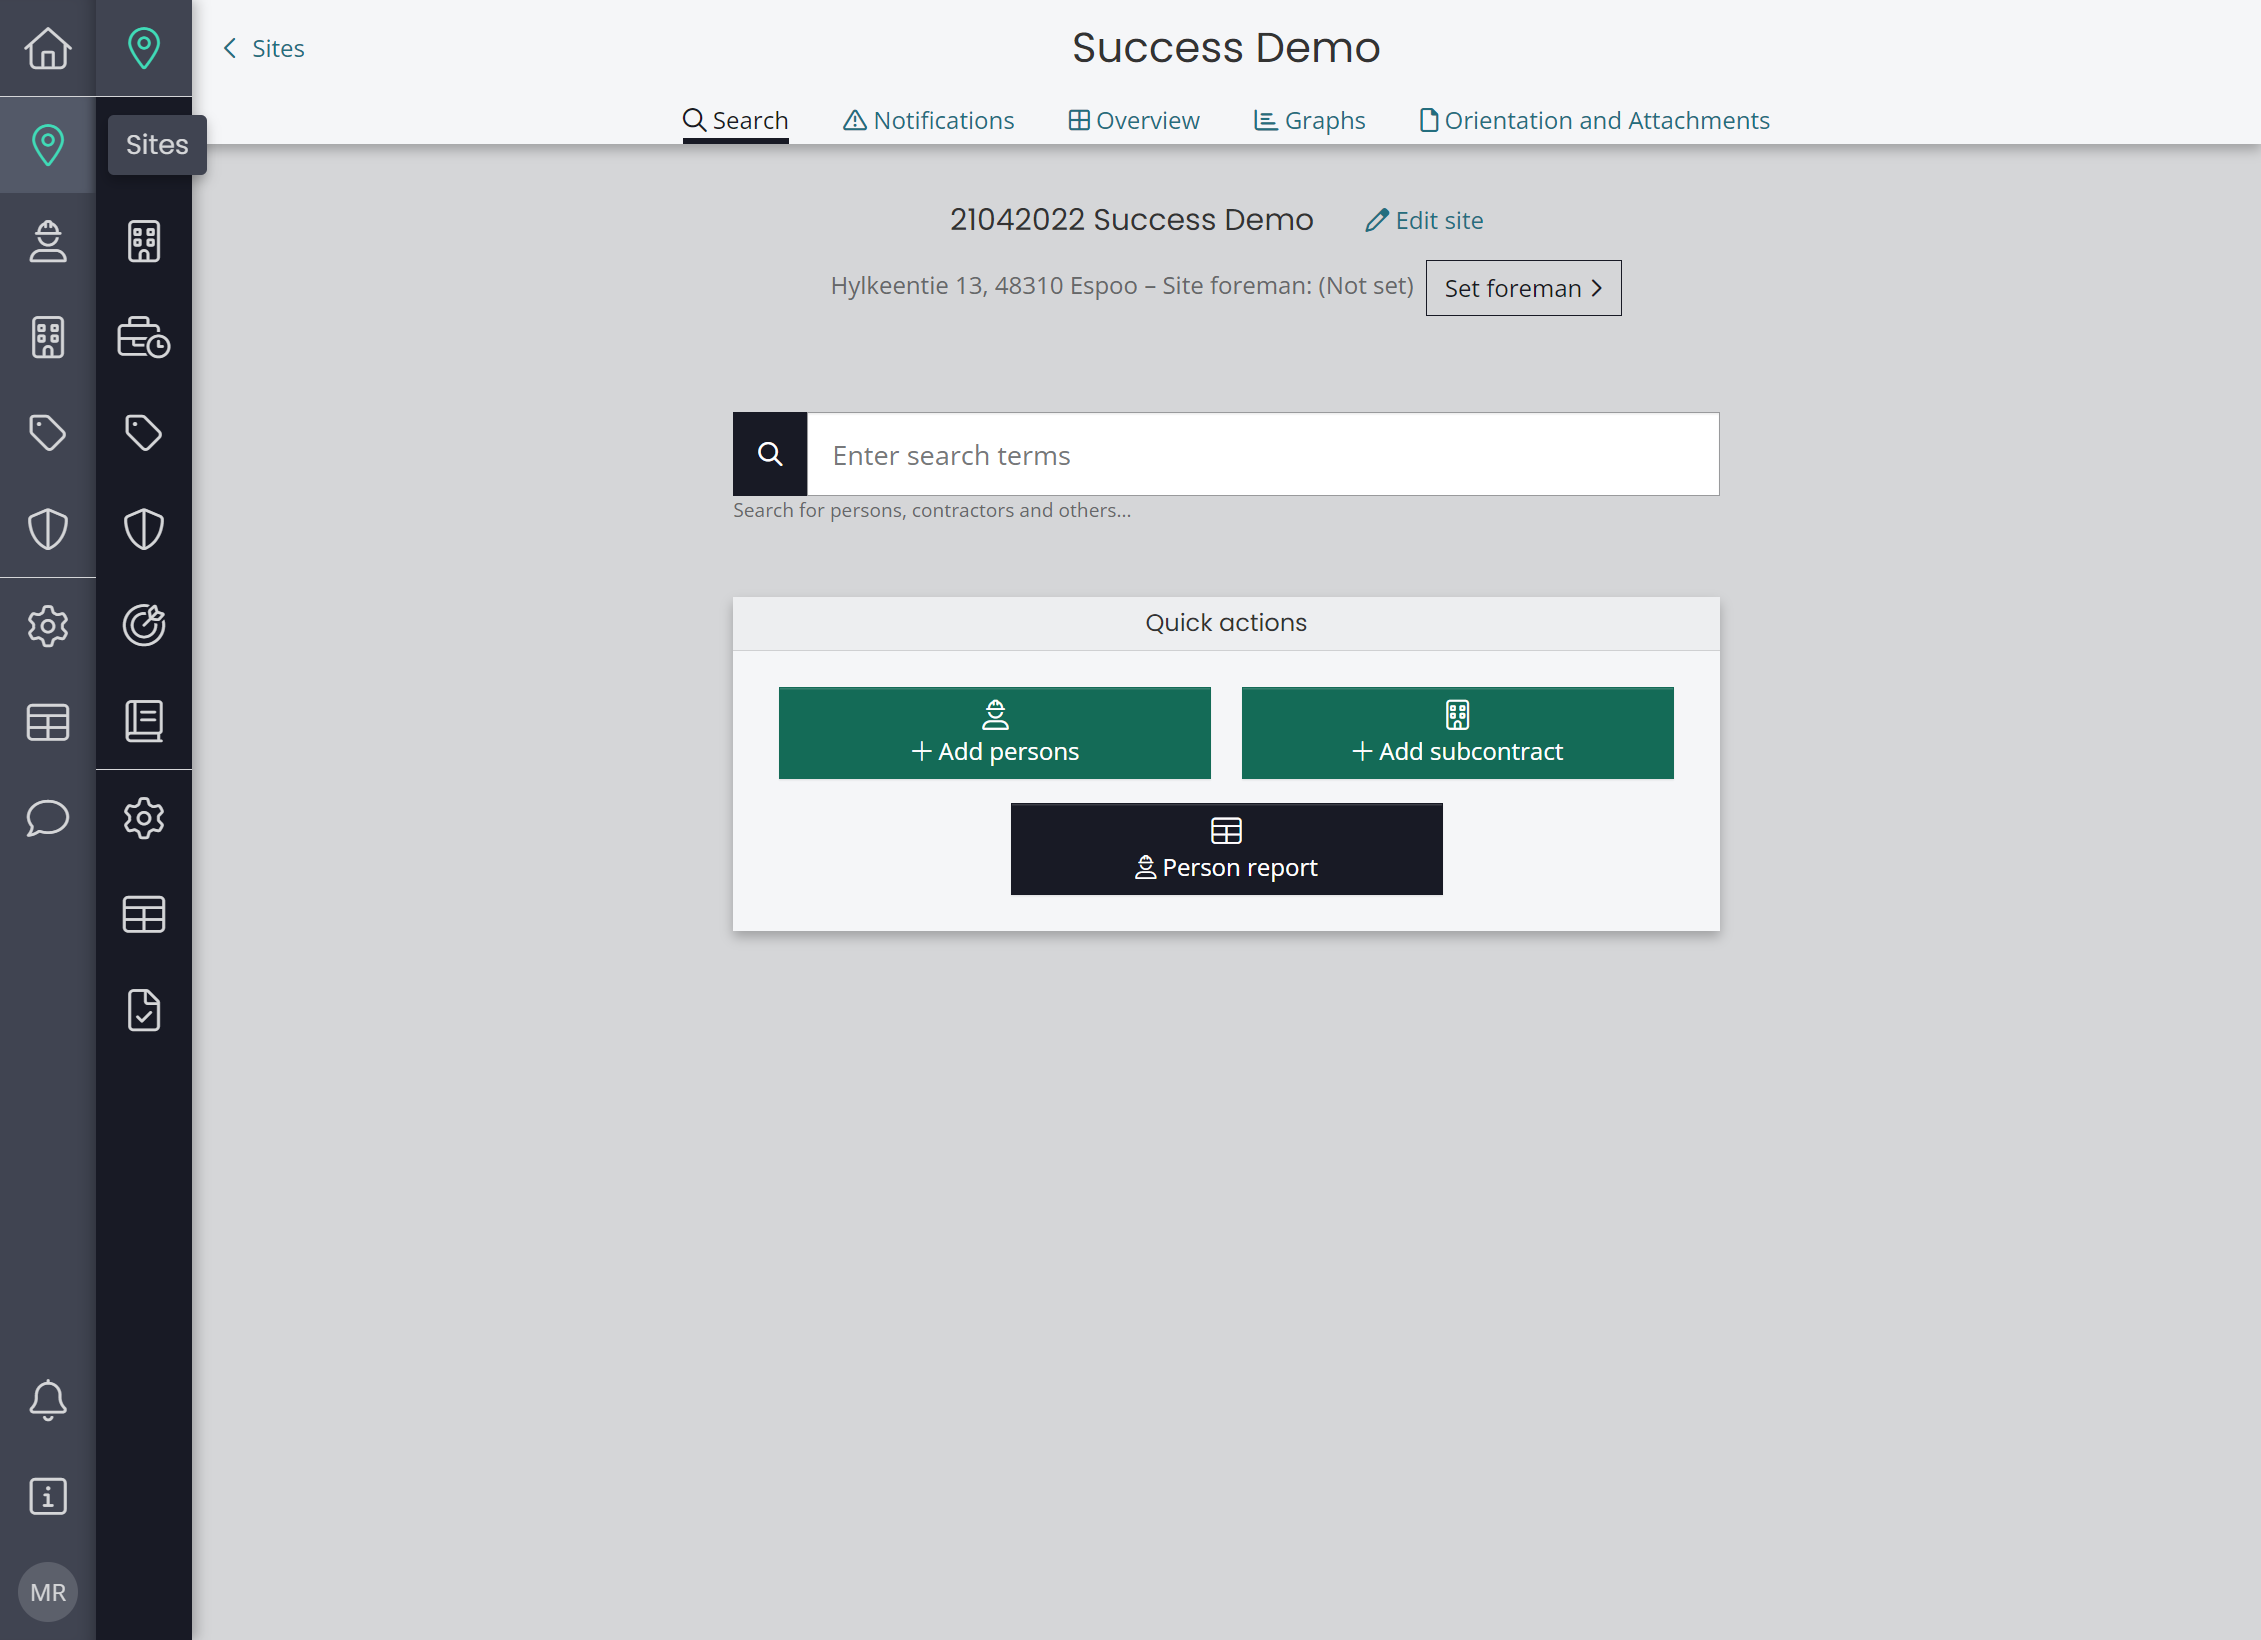Image resolution: width=2261 pixels, height=1640 pixels.
Task: Open the Person report button
Action: [x=1226, y=849]
